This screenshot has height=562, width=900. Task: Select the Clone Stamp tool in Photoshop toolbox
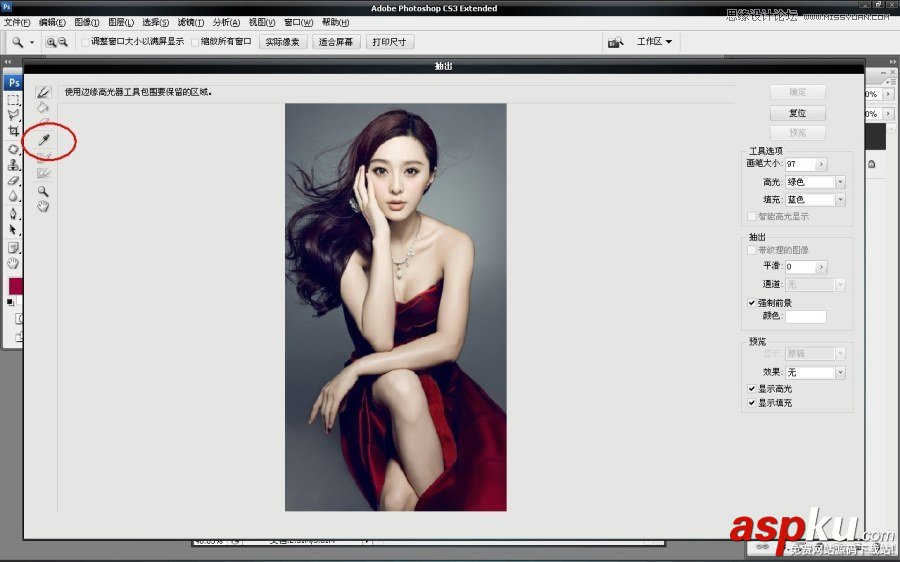(x=13, y=165)
